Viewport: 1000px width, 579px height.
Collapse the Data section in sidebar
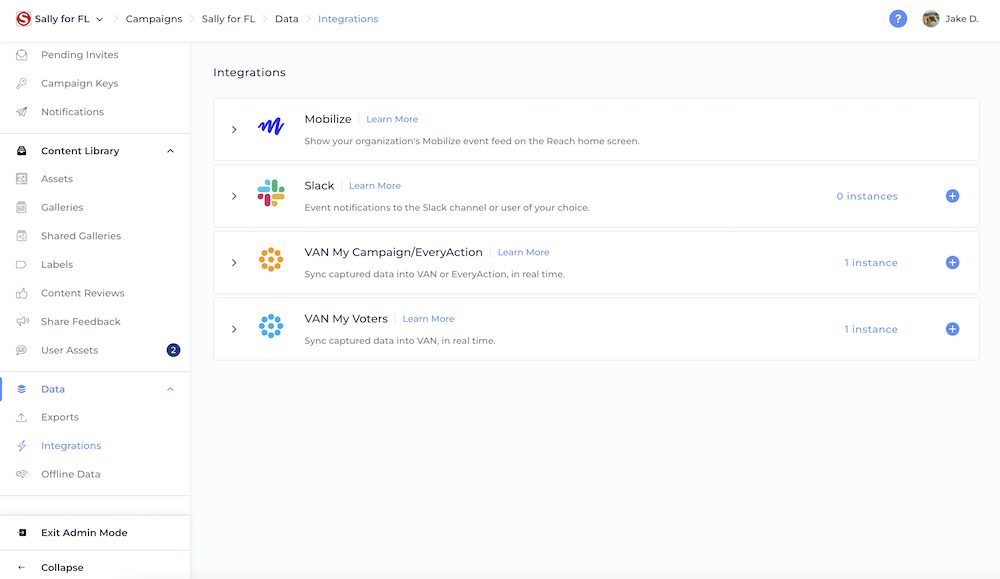pyautogui.click(x=170, y=389)
